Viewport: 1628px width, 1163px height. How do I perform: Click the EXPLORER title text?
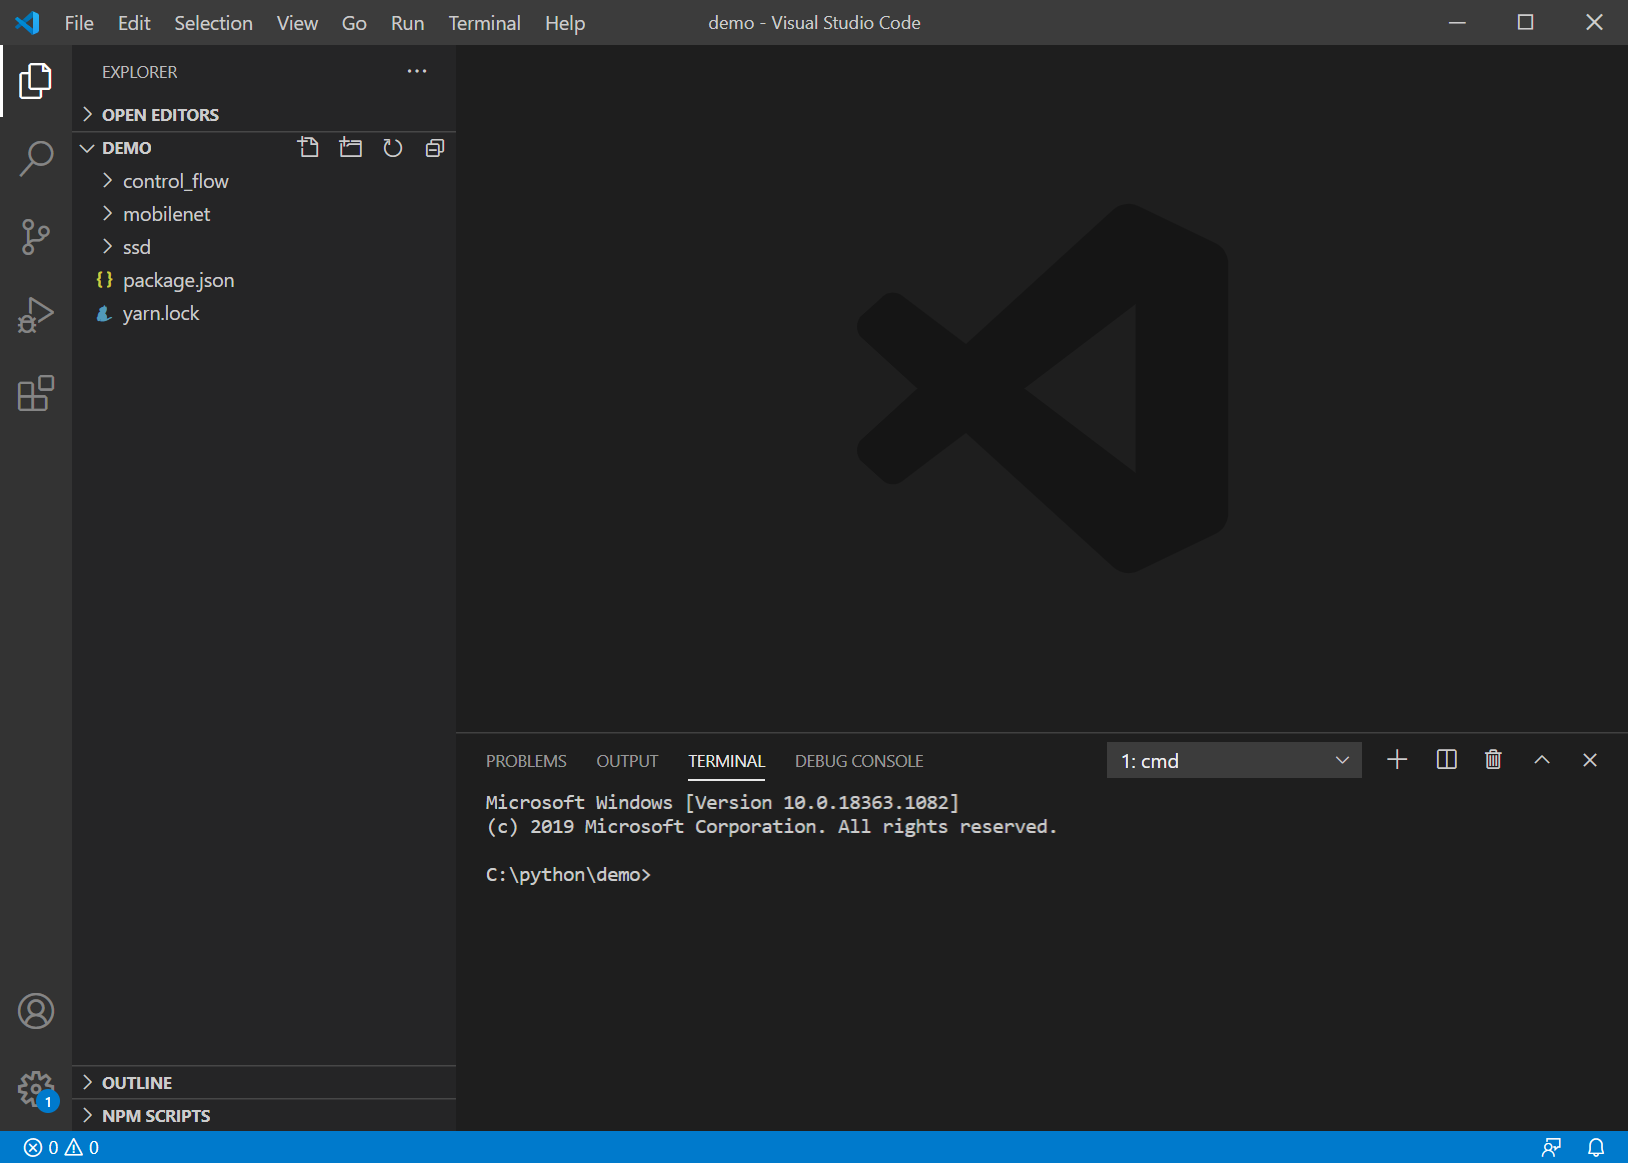click(x=139, y=72)
